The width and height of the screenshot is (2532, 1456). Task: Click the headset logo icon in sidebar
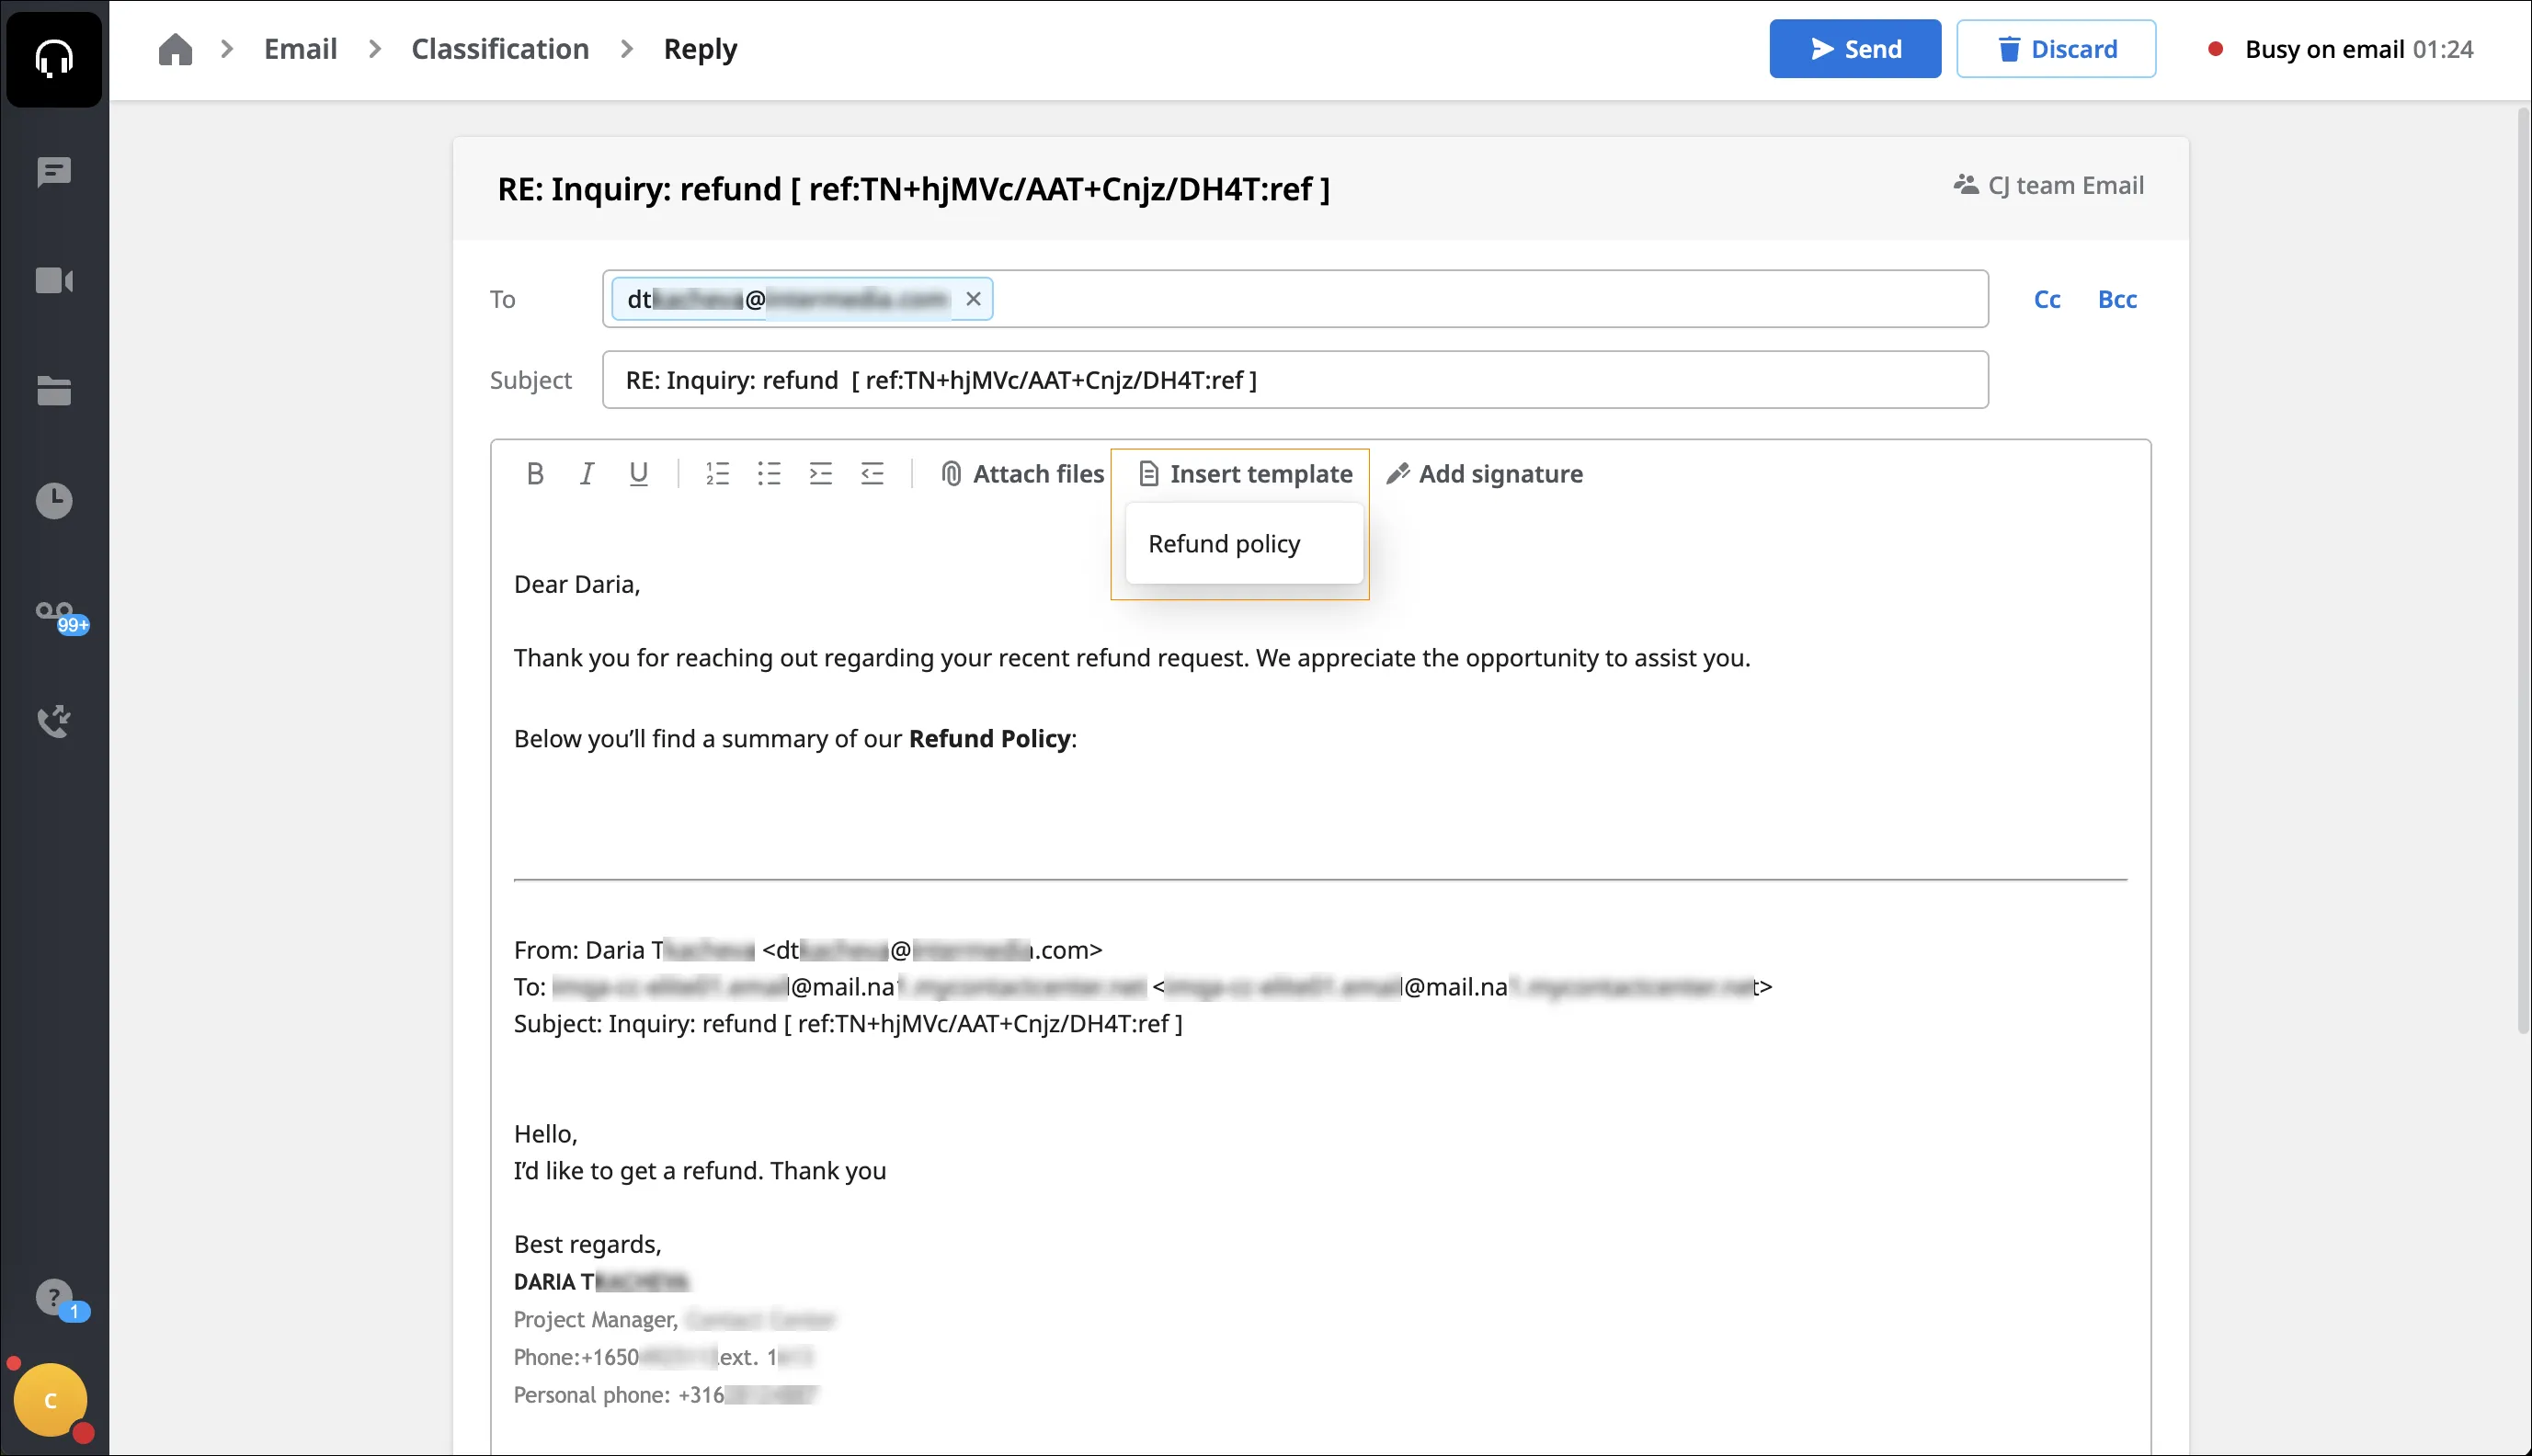54,57
